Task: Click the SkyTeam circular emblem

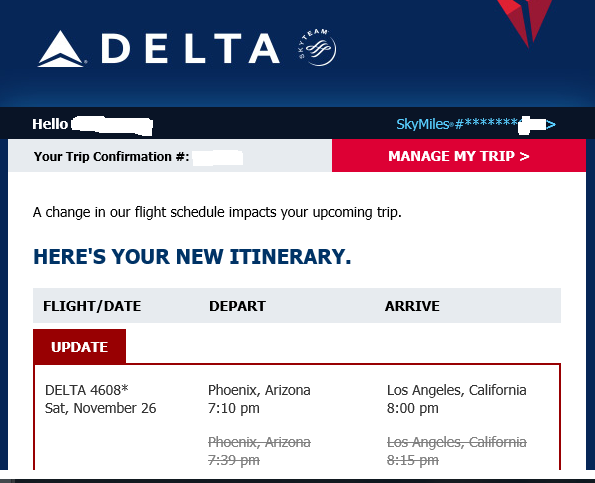Action: pos(317,47)
